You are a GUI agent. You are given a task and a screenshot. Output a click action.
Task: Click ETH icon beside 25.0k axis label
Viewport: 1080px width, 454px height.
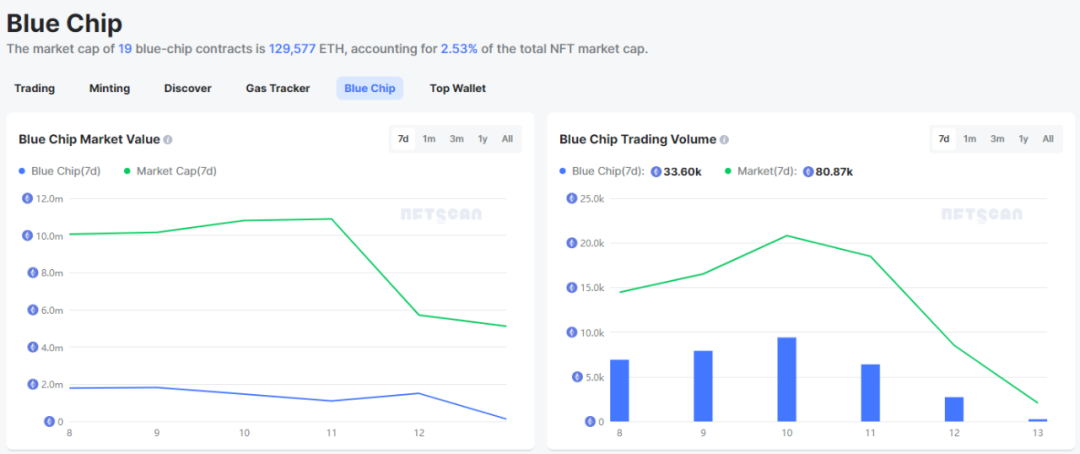[x=572, y=198]
